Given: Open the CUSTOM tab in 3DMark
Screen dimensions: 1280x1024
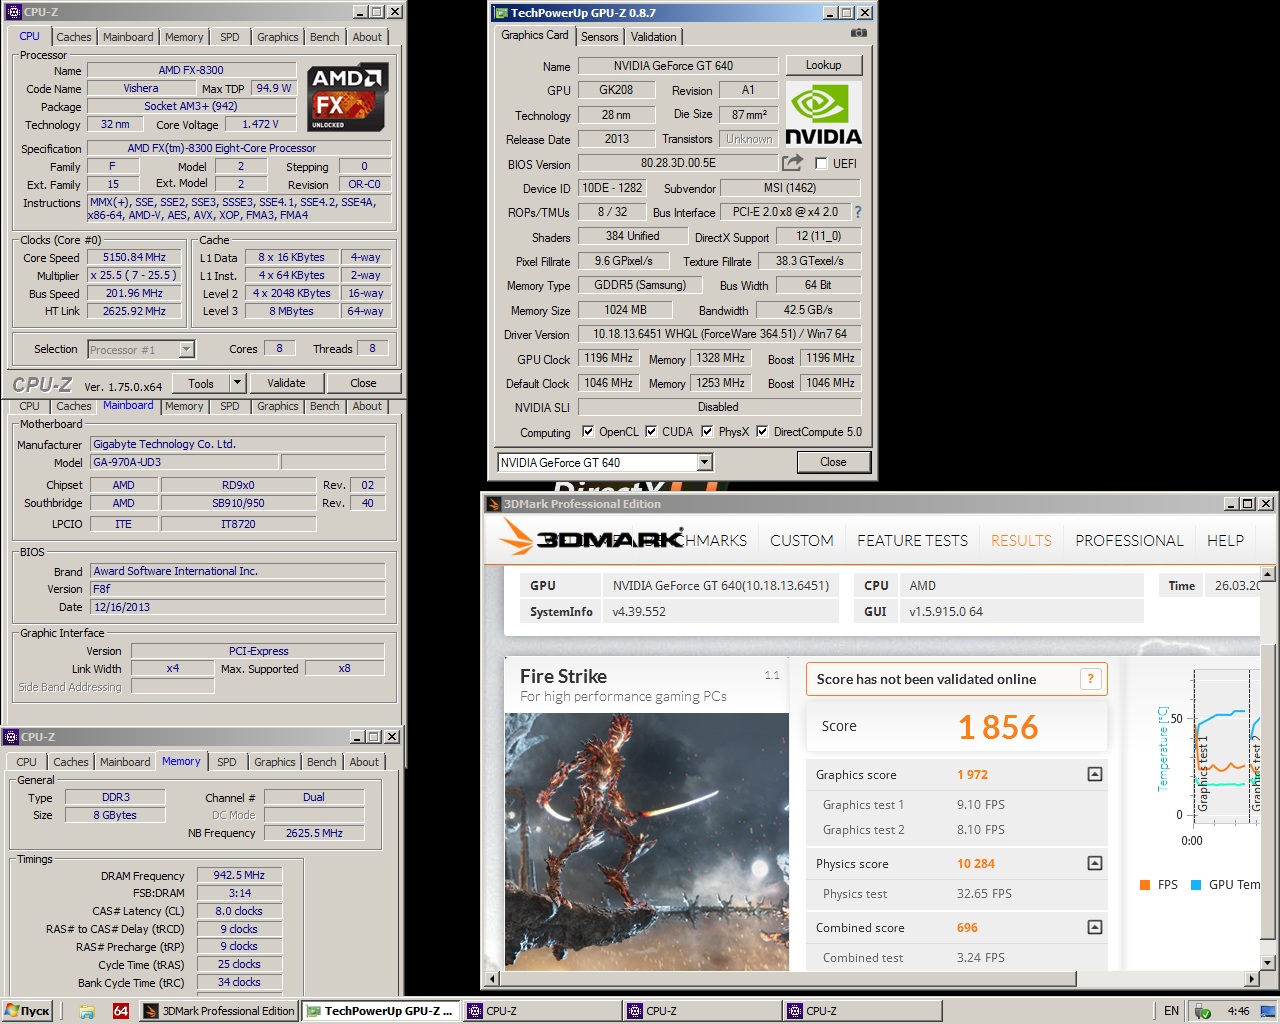Looking at the screenshot, I should click(801, 540).
